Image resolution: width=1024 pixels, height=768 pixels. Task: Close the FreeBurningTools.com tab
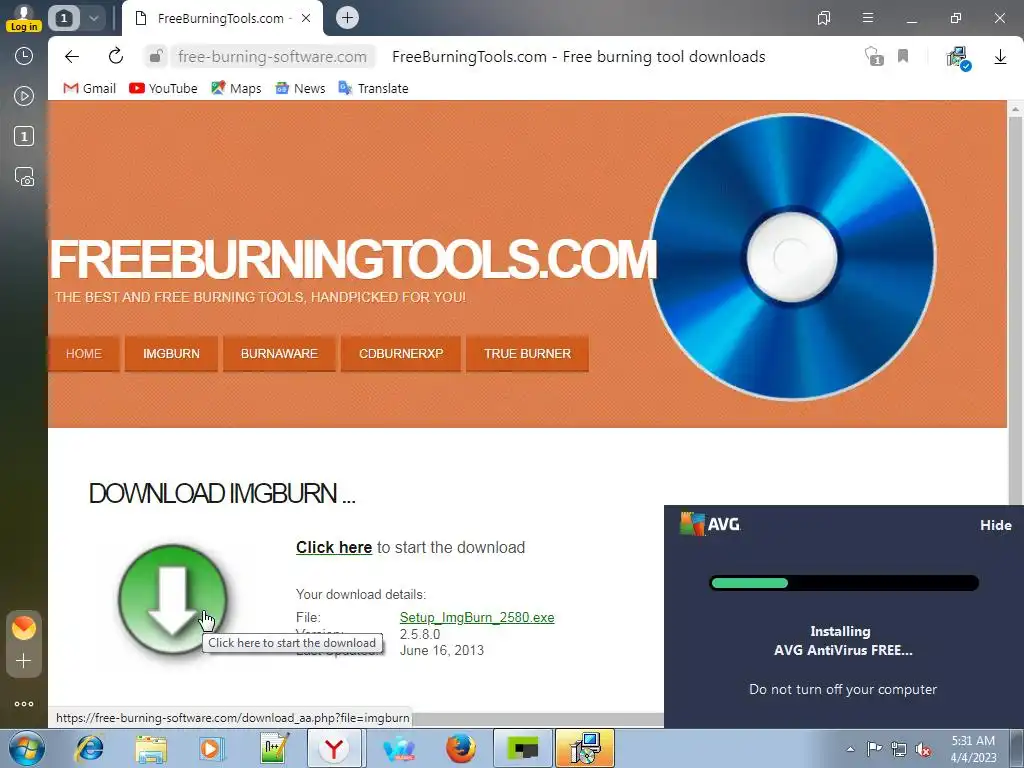click(306, 18)
